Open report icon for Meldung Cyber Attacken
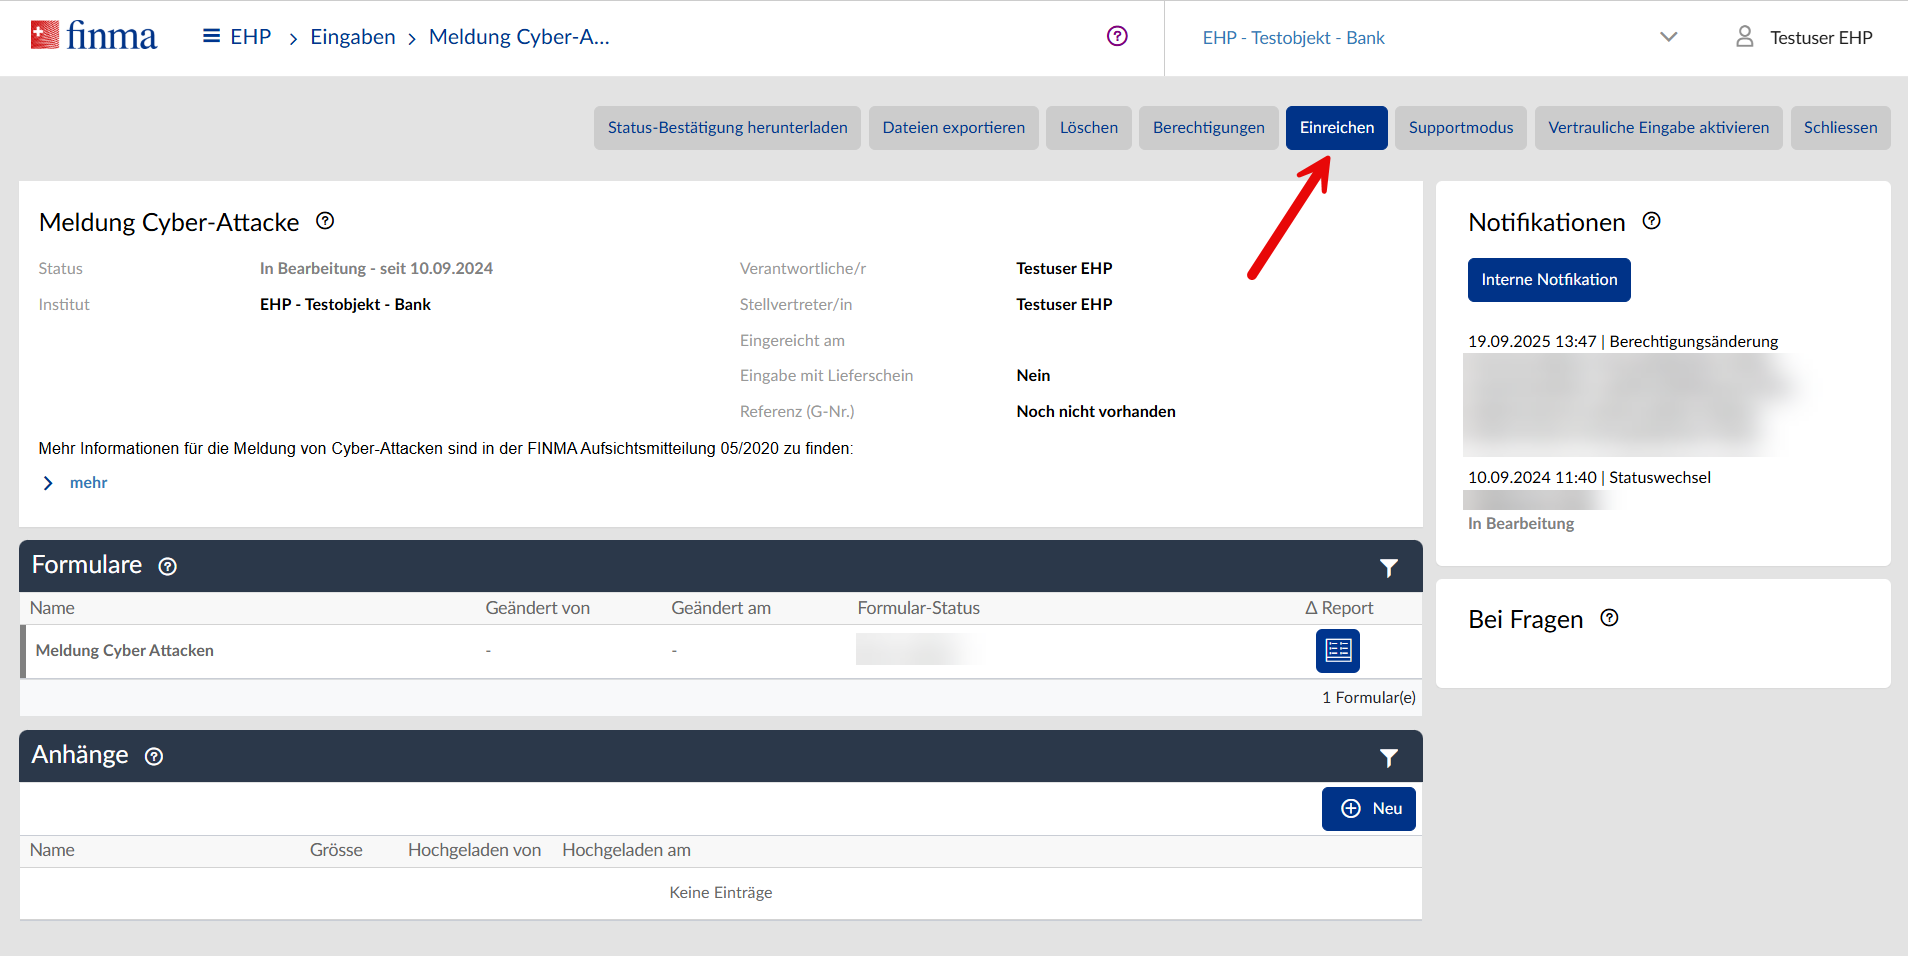The image size is (1908, 956). (x=1337, y=651)
